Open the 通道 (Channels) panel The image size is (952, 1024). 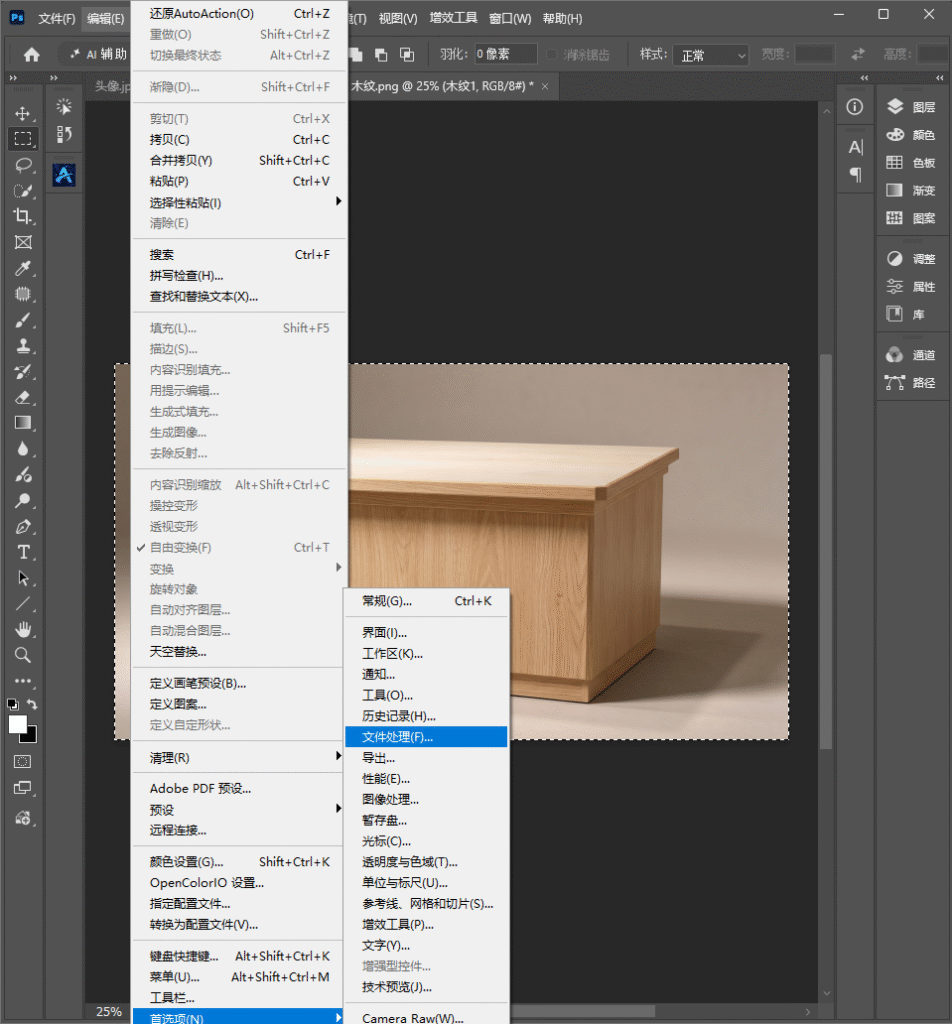pyautogui.click(x=912, y=355)
